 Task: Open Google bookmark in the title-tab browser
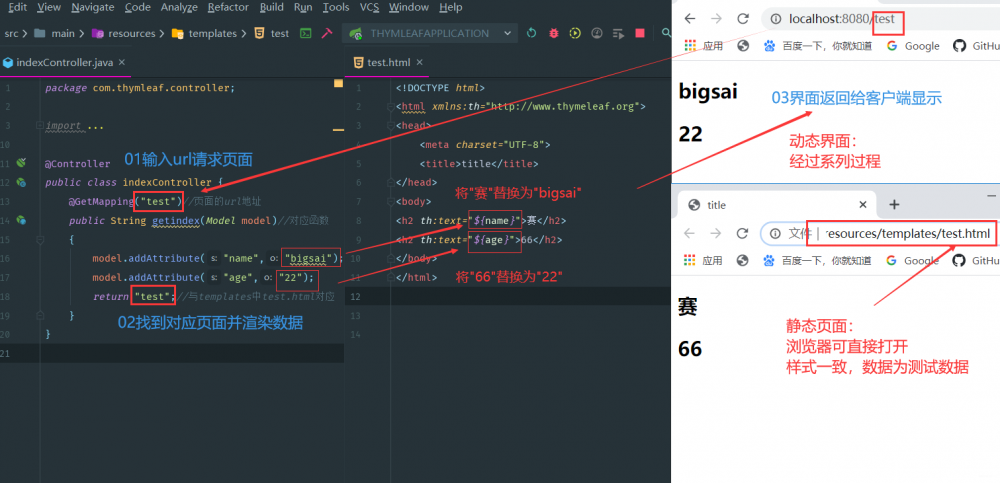tap(913, 260)
